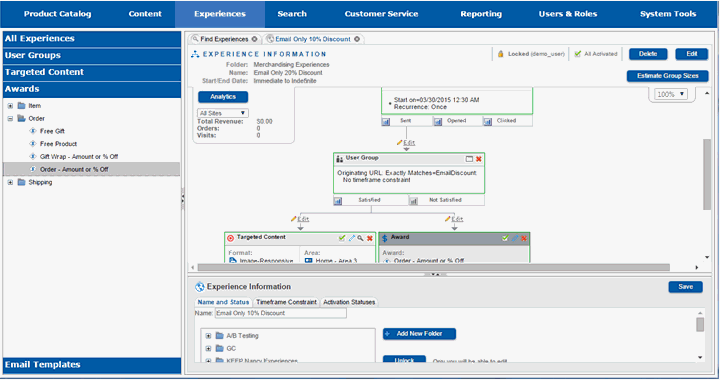Viewport: 720px width, 380px height.
Task: Delete the Targeted Content node
Action: click(x=370, y=238)
